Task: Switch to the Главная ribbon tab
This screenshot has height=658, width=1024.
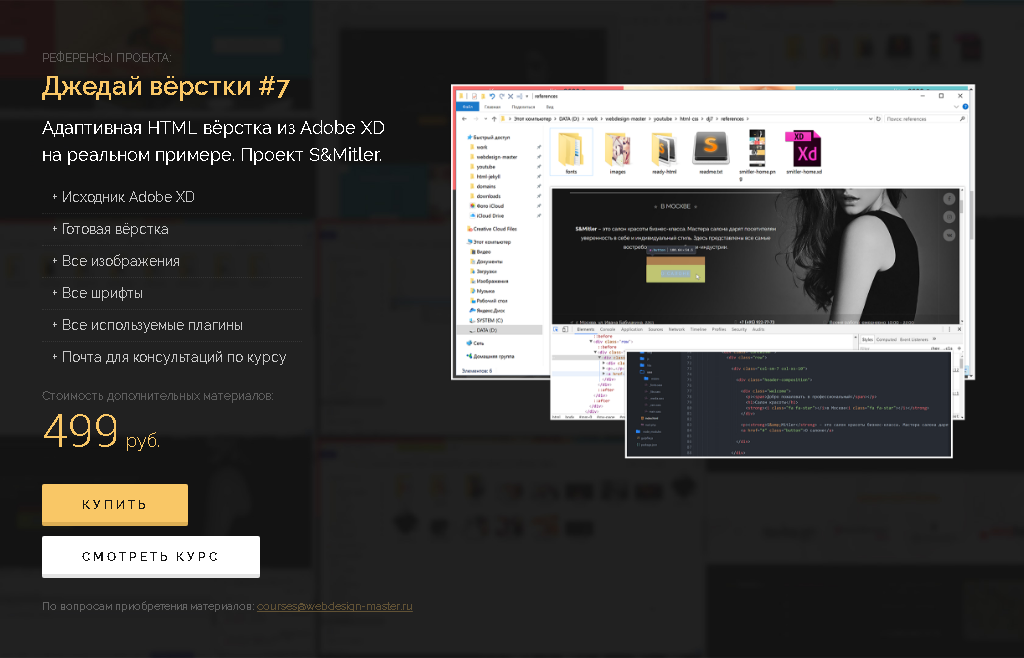Action: [492, 106]
